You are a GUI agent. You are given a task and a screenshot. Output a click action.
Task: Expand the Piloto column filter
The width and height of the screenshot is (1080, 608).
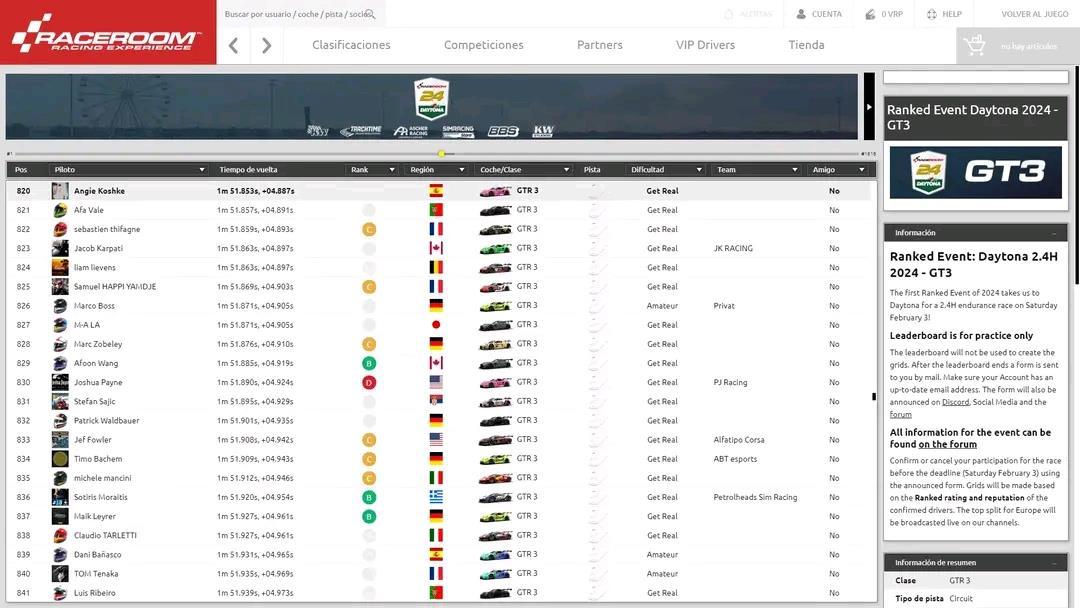[x=202, y=170]
